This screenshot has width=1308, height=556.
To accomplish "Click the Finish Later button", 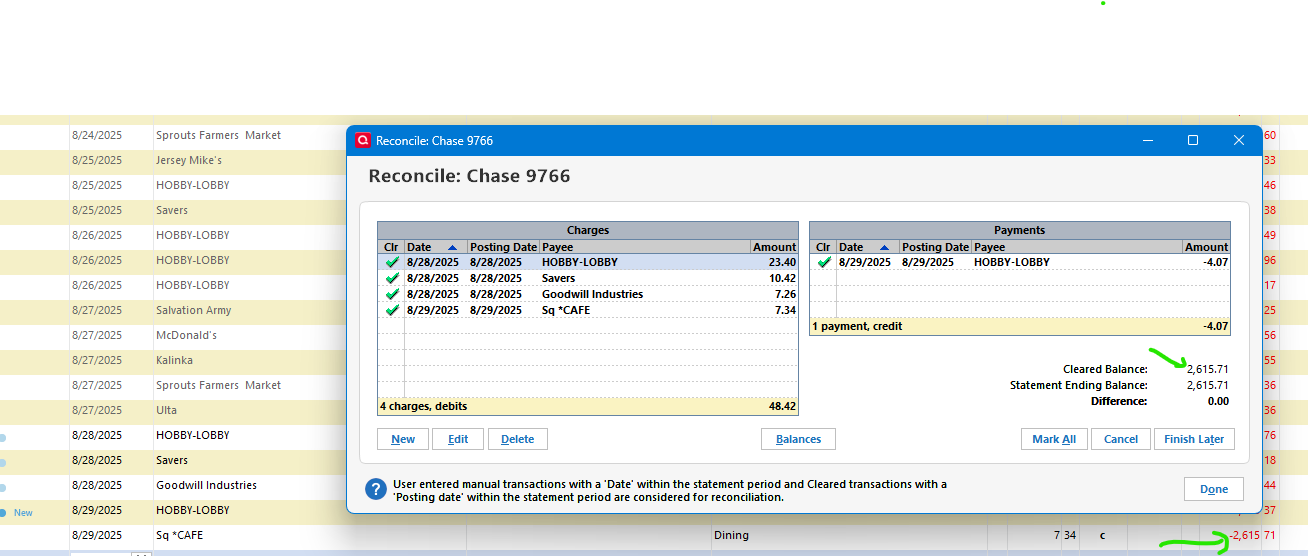I will pyautogui.click(x=1194, y=439).
